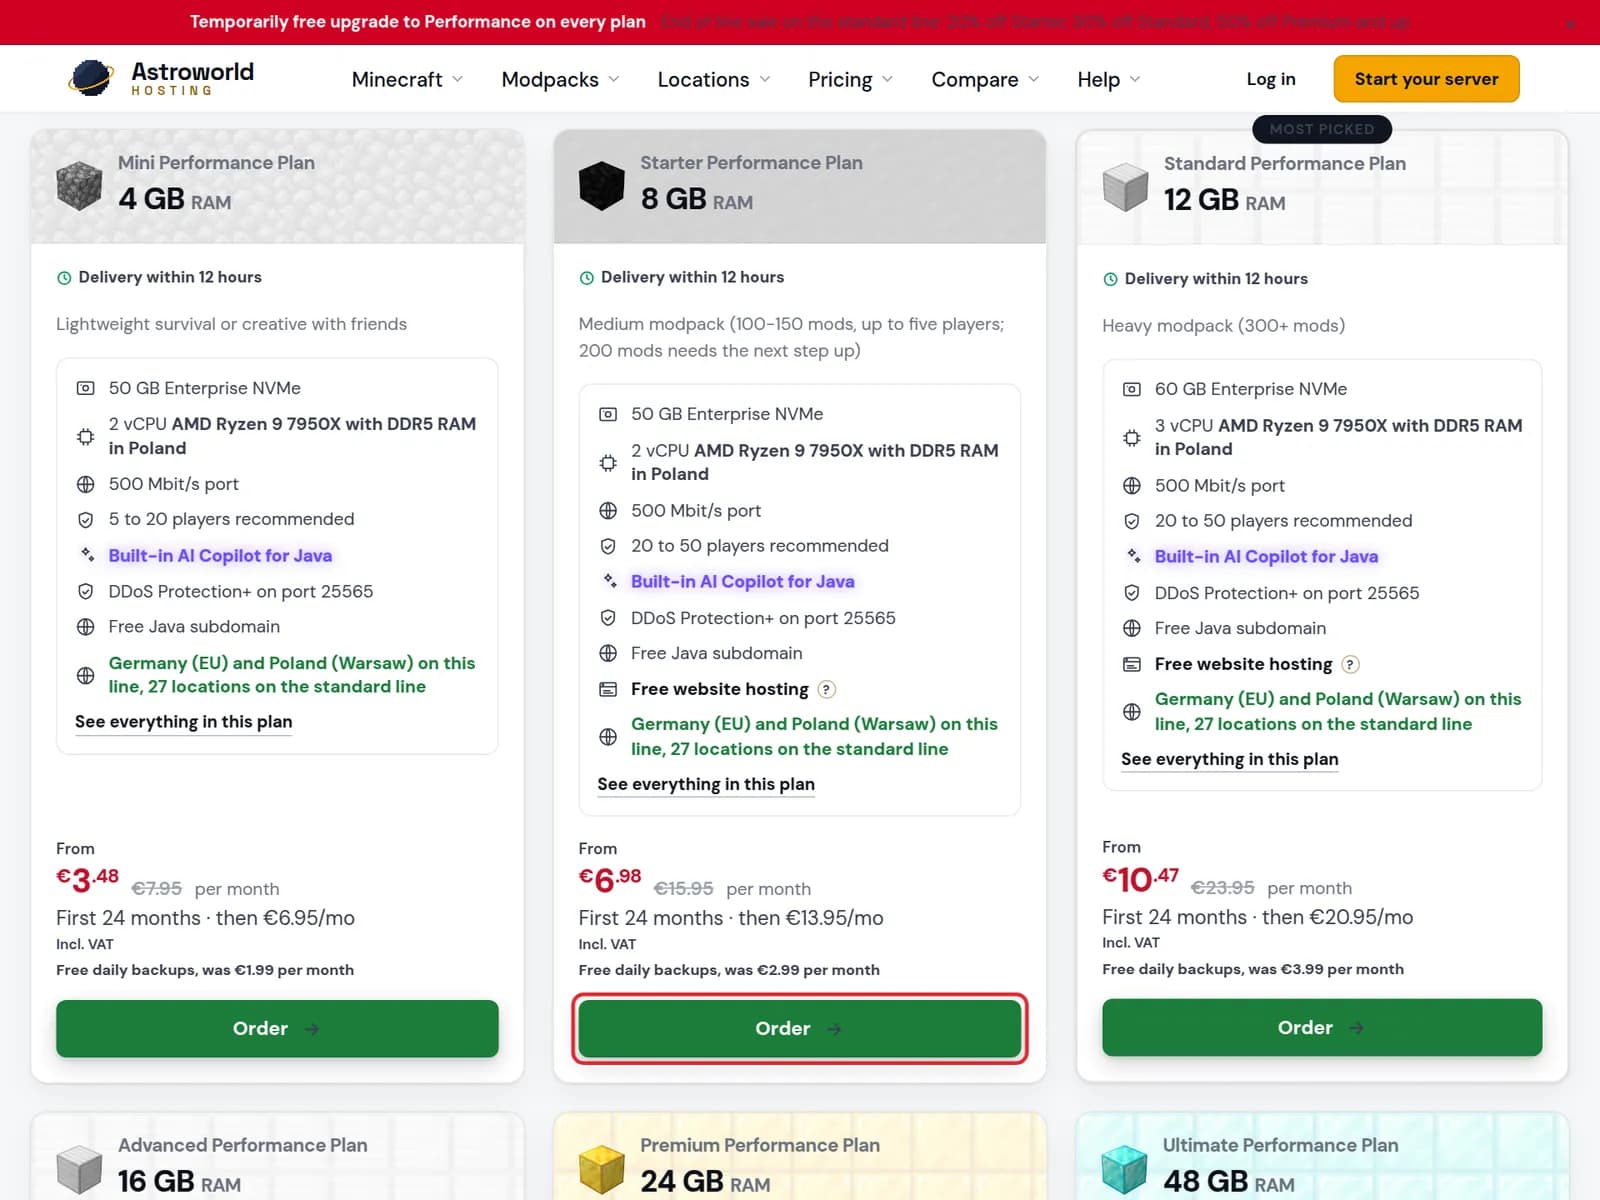Open the Pricing navigation menu
Image resolution: width=1600 pixels, height=1200 pixels.
[x=850, y=80]
